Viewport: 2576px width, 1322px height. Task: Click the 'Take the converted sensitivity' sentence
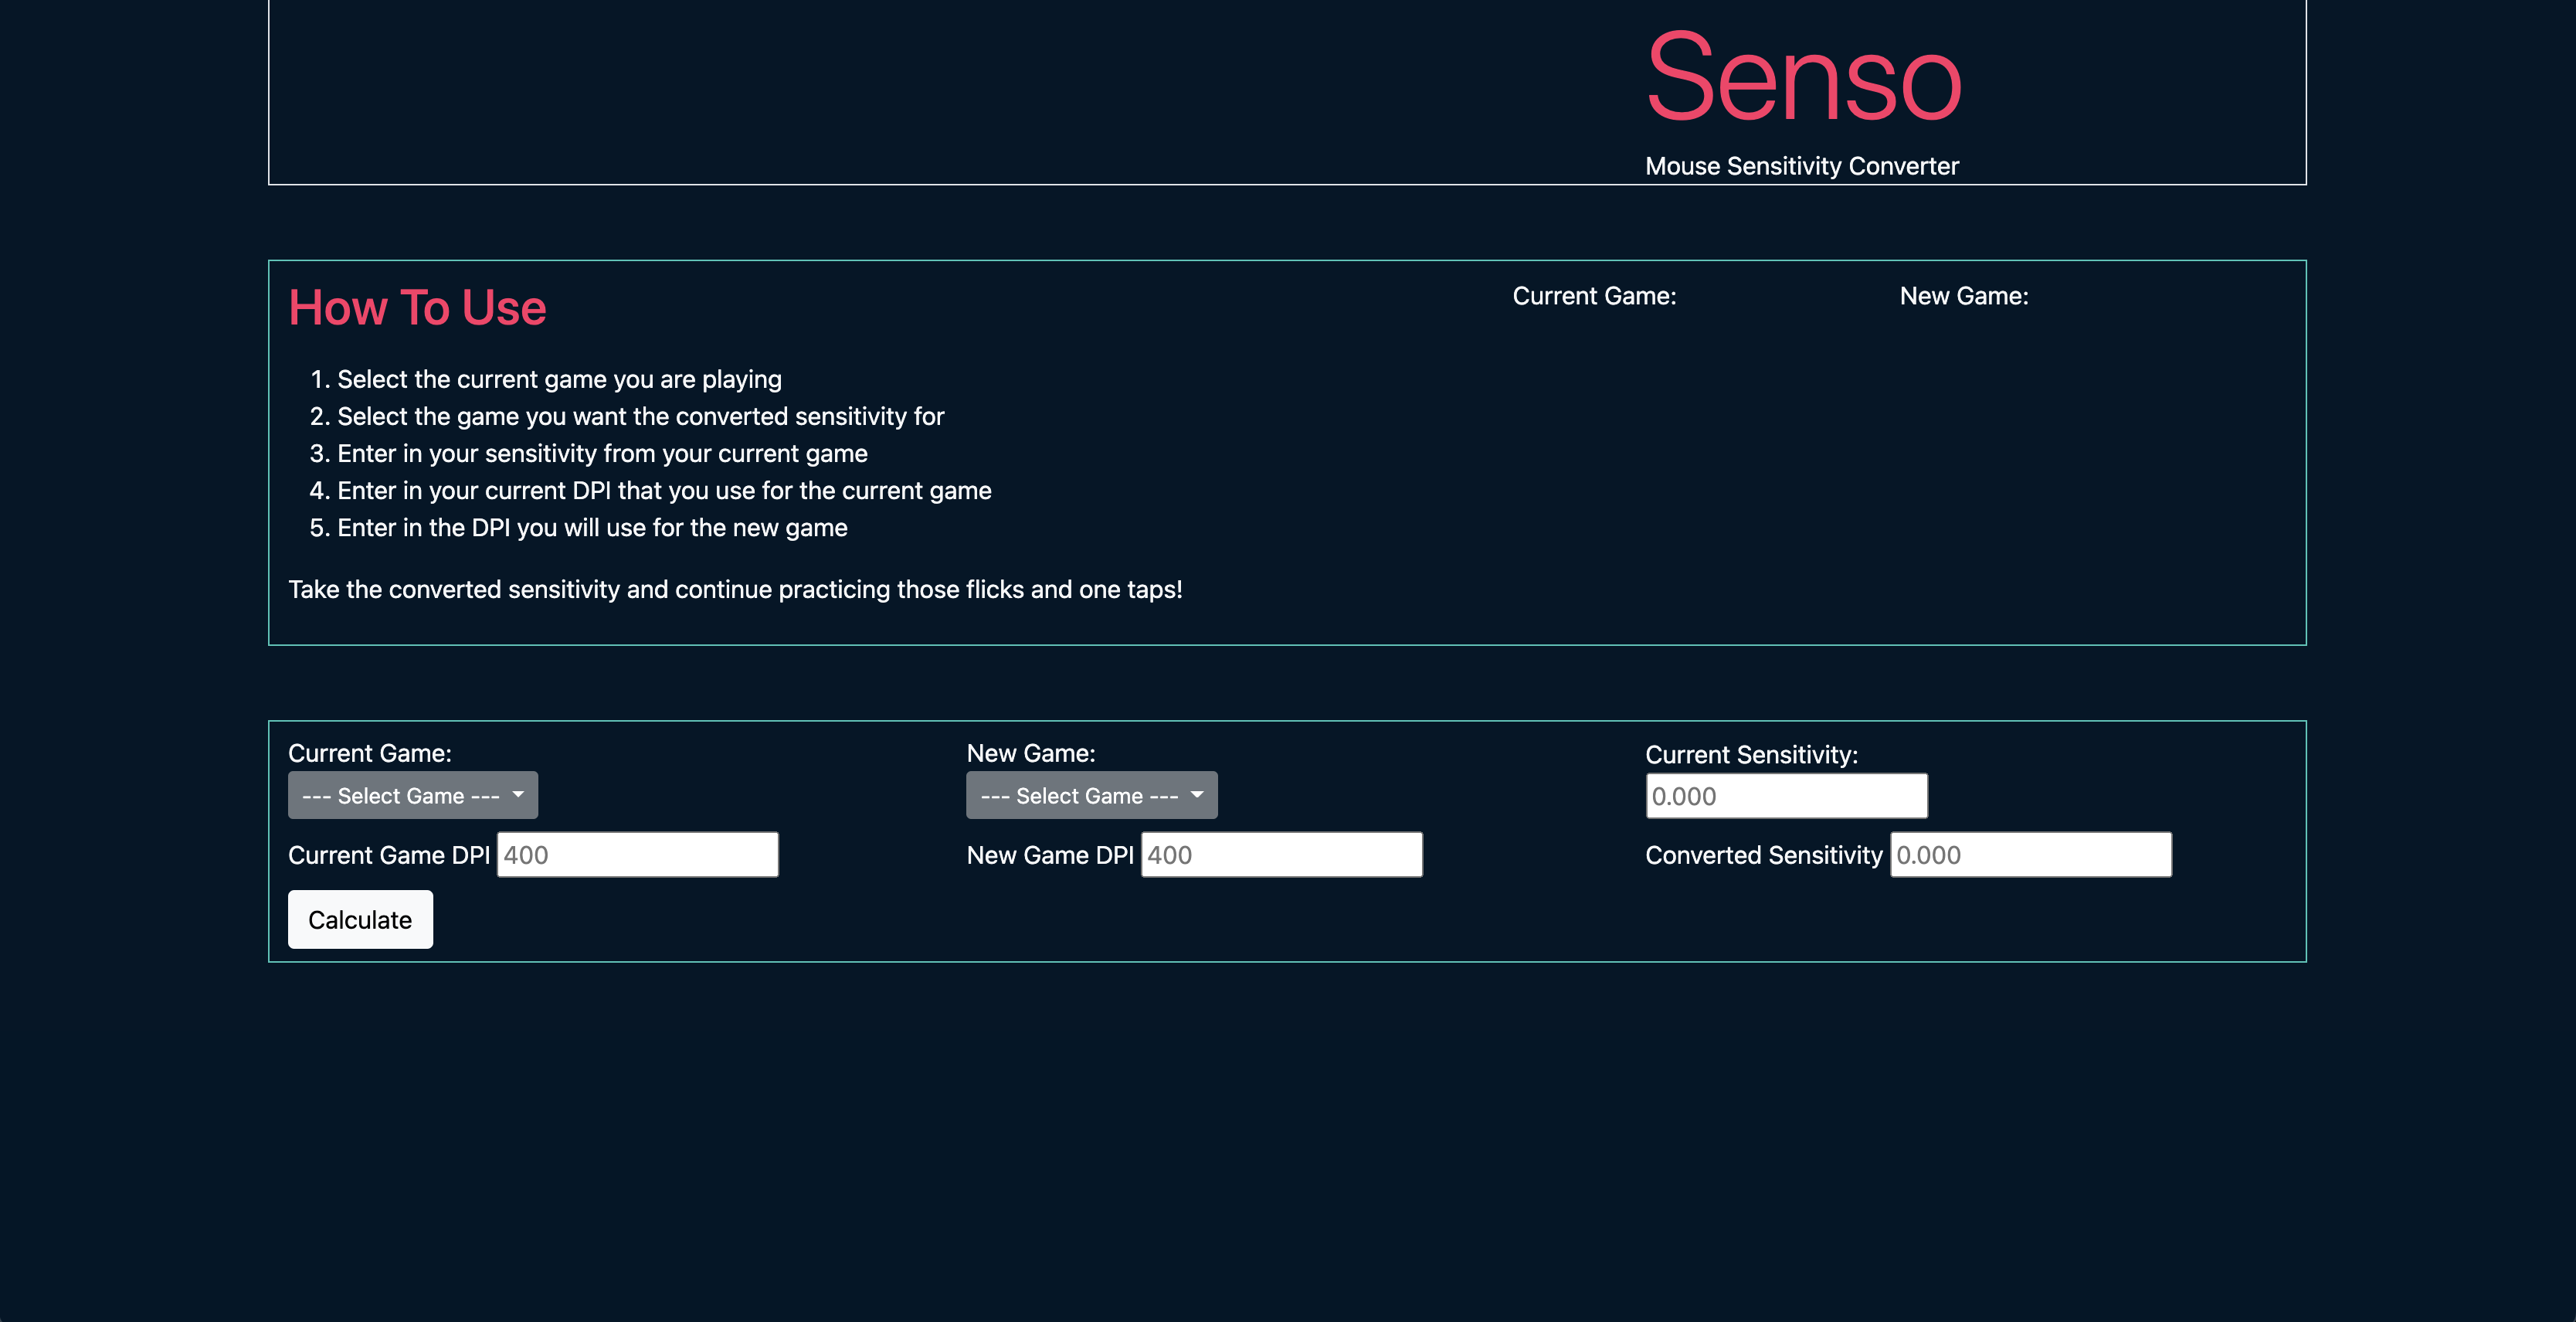735,589
